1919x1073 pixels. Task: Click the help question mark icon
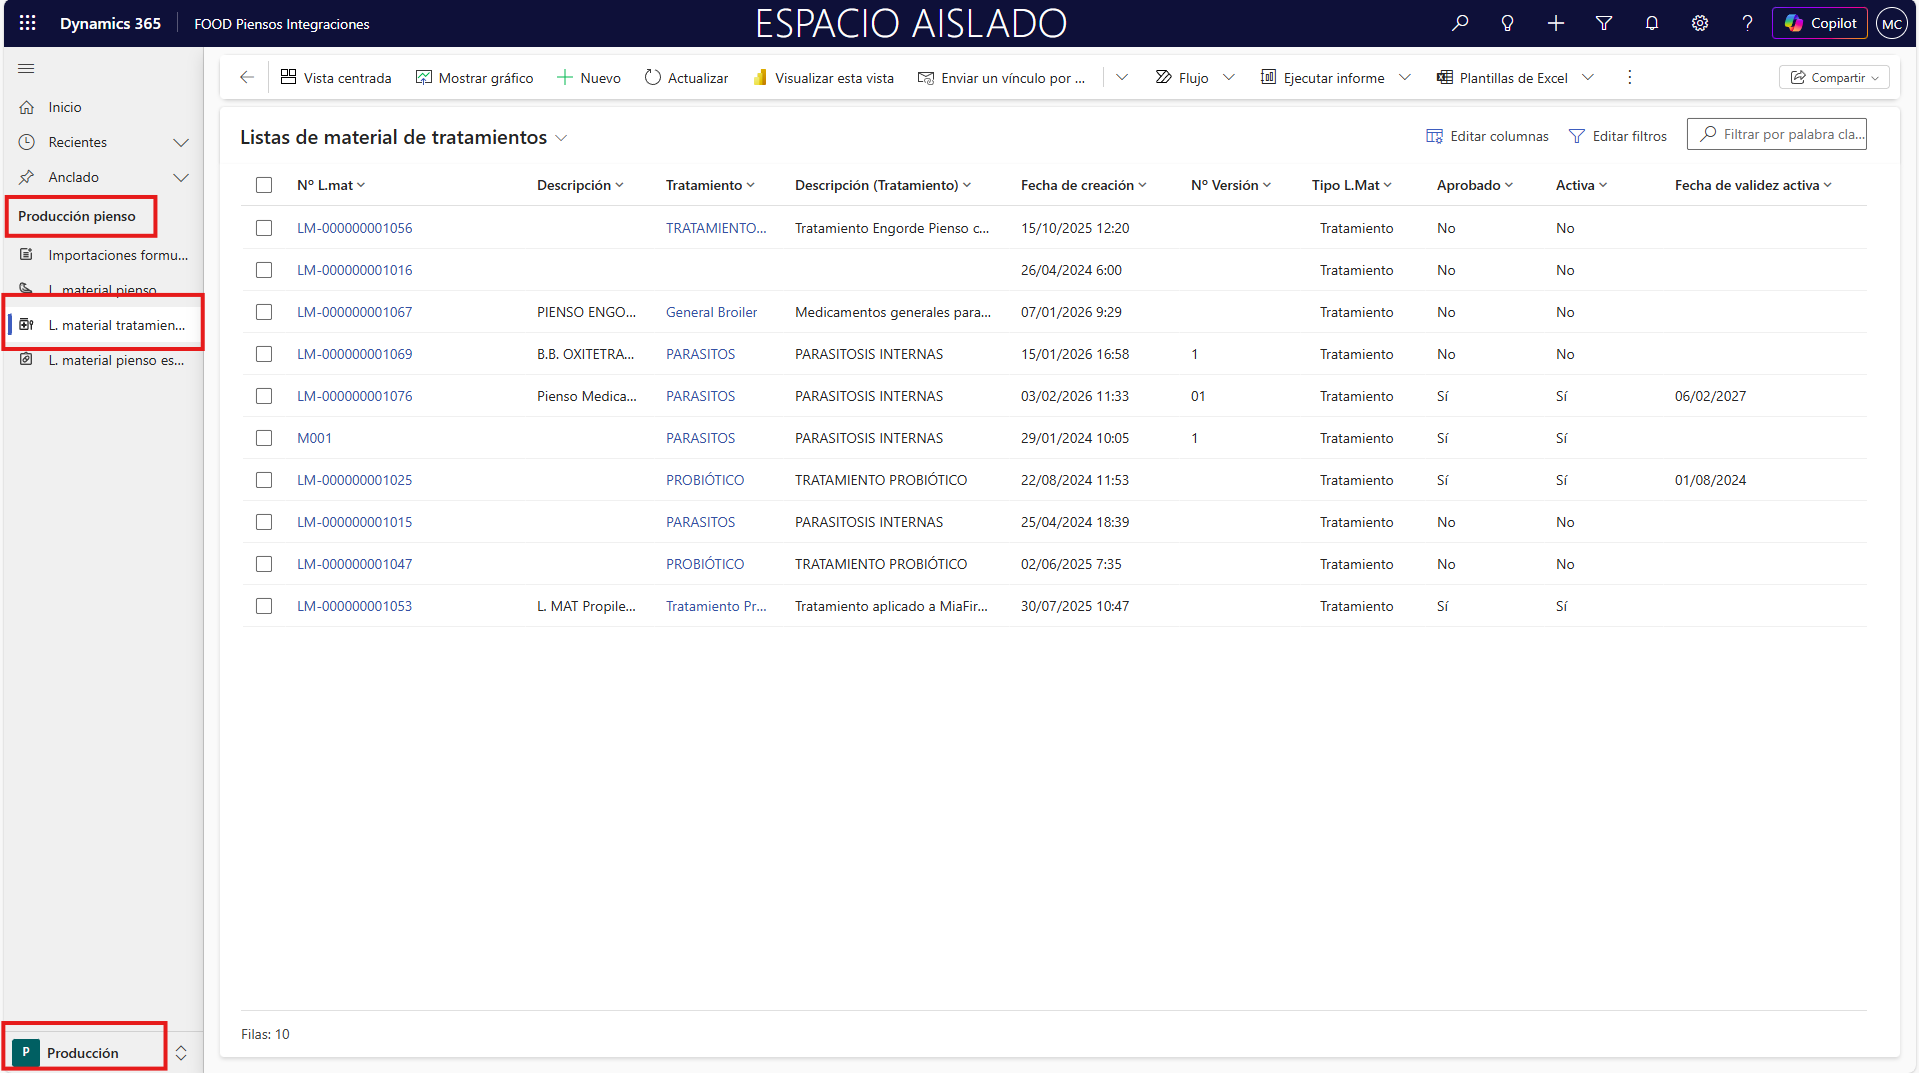coord(1746,23)
